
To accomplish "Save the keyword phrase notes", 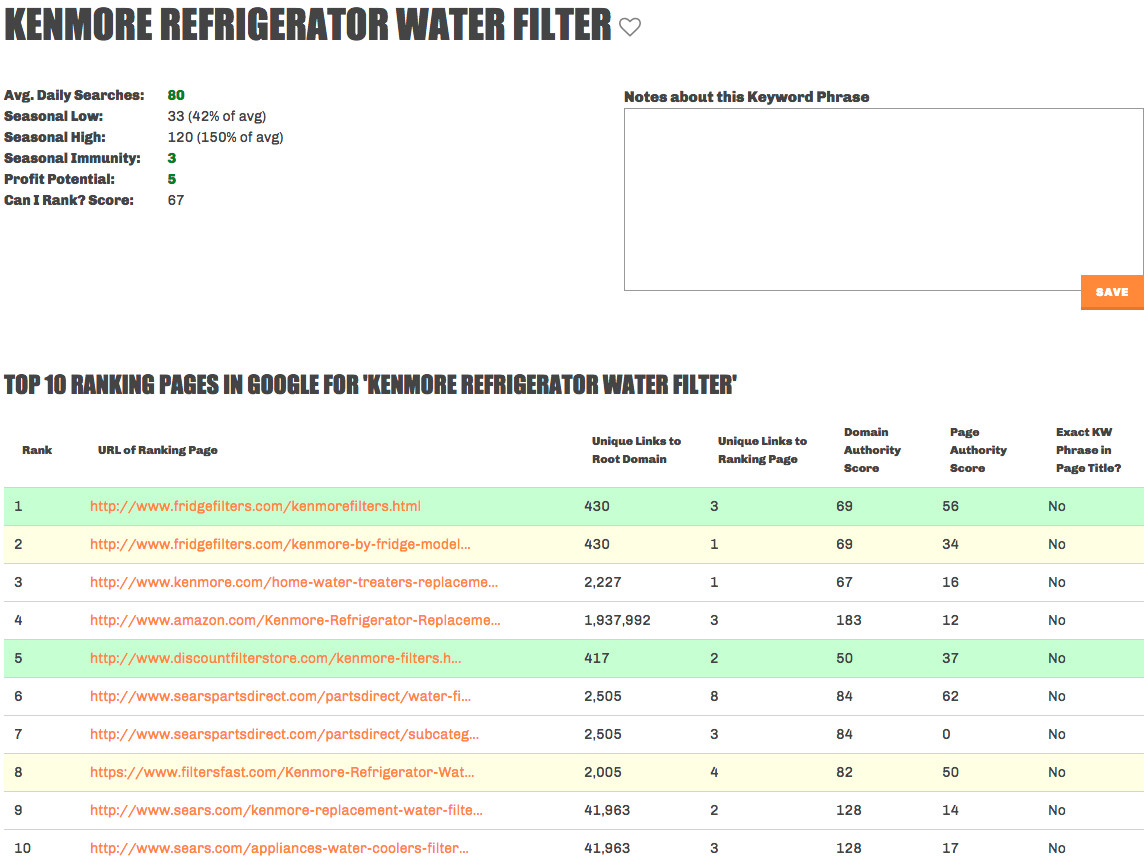I will point(1112,292).
